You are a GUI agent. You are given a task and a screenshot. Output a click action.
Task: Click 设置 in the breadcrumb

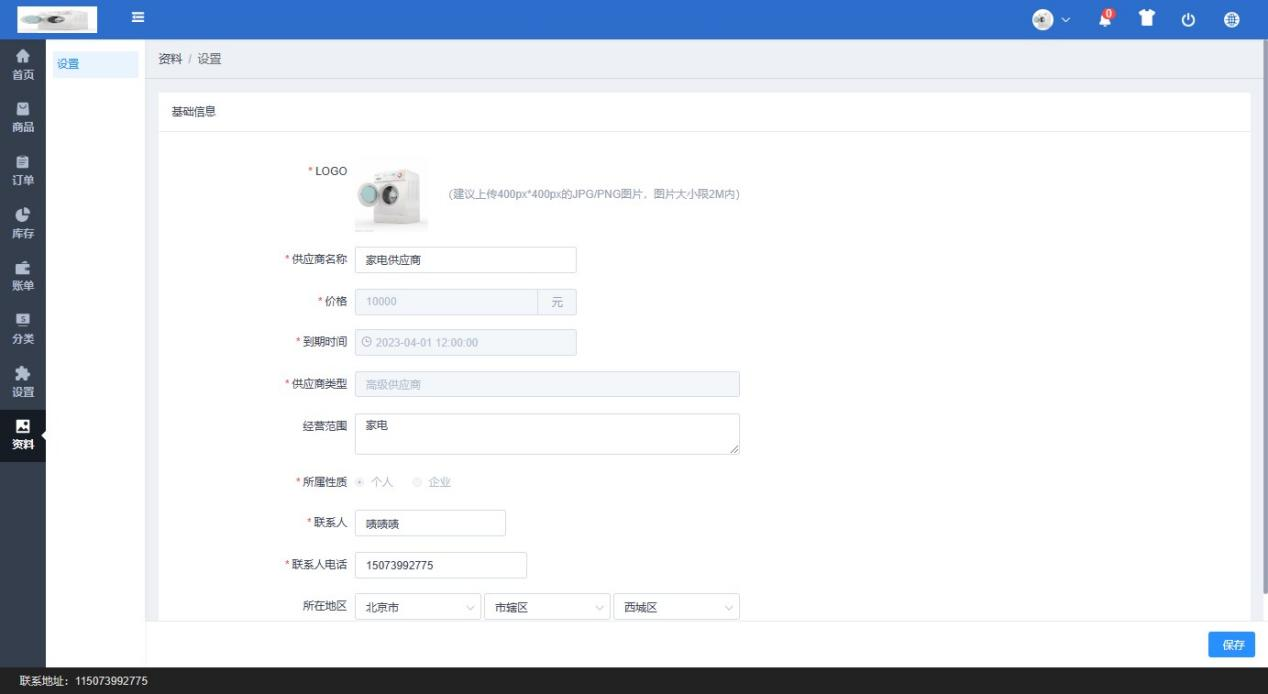tap(209, 59)
